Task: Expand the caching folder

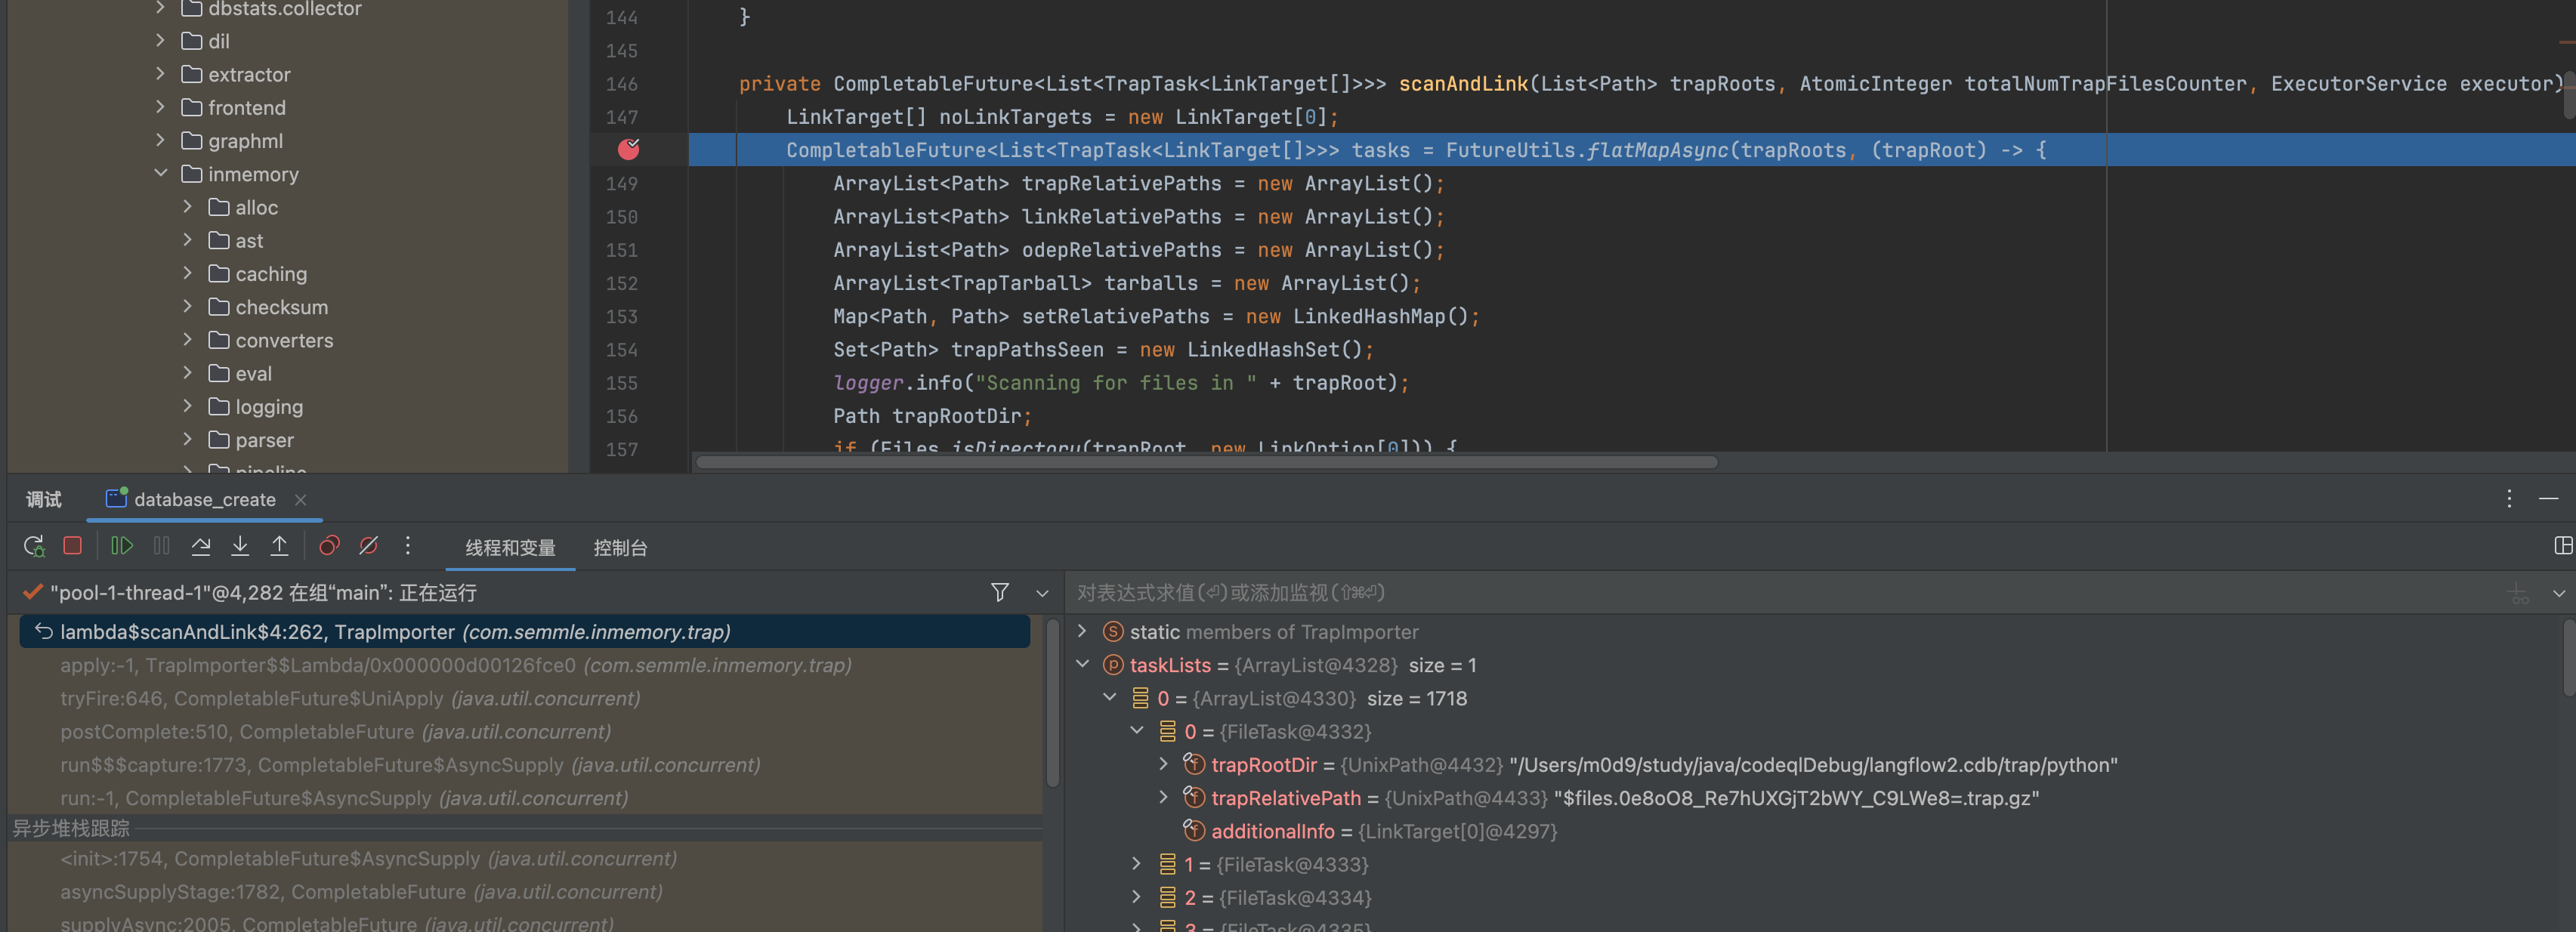Action: [x=187, y=273]
